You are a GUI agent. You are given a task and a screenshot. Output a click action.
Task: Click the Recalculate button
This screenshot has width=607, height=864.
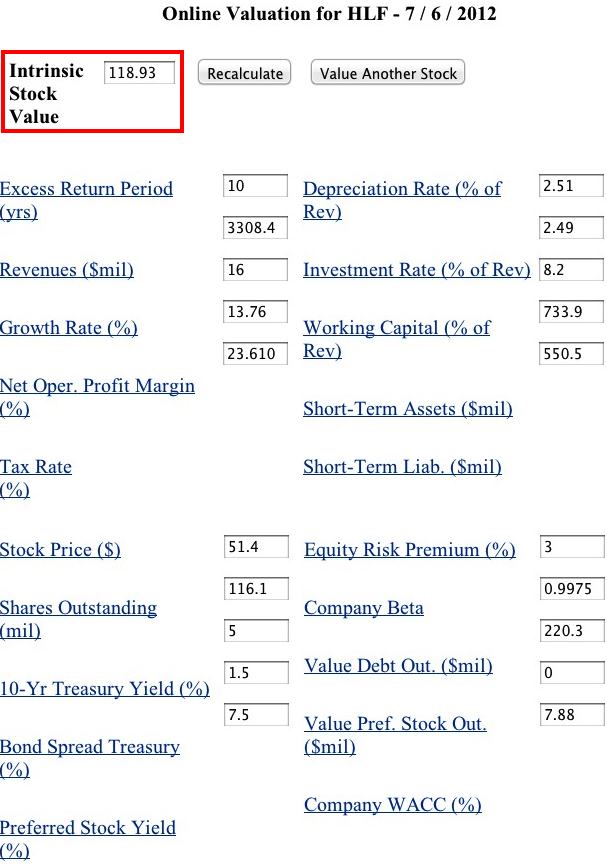click(x=244, y=73)
